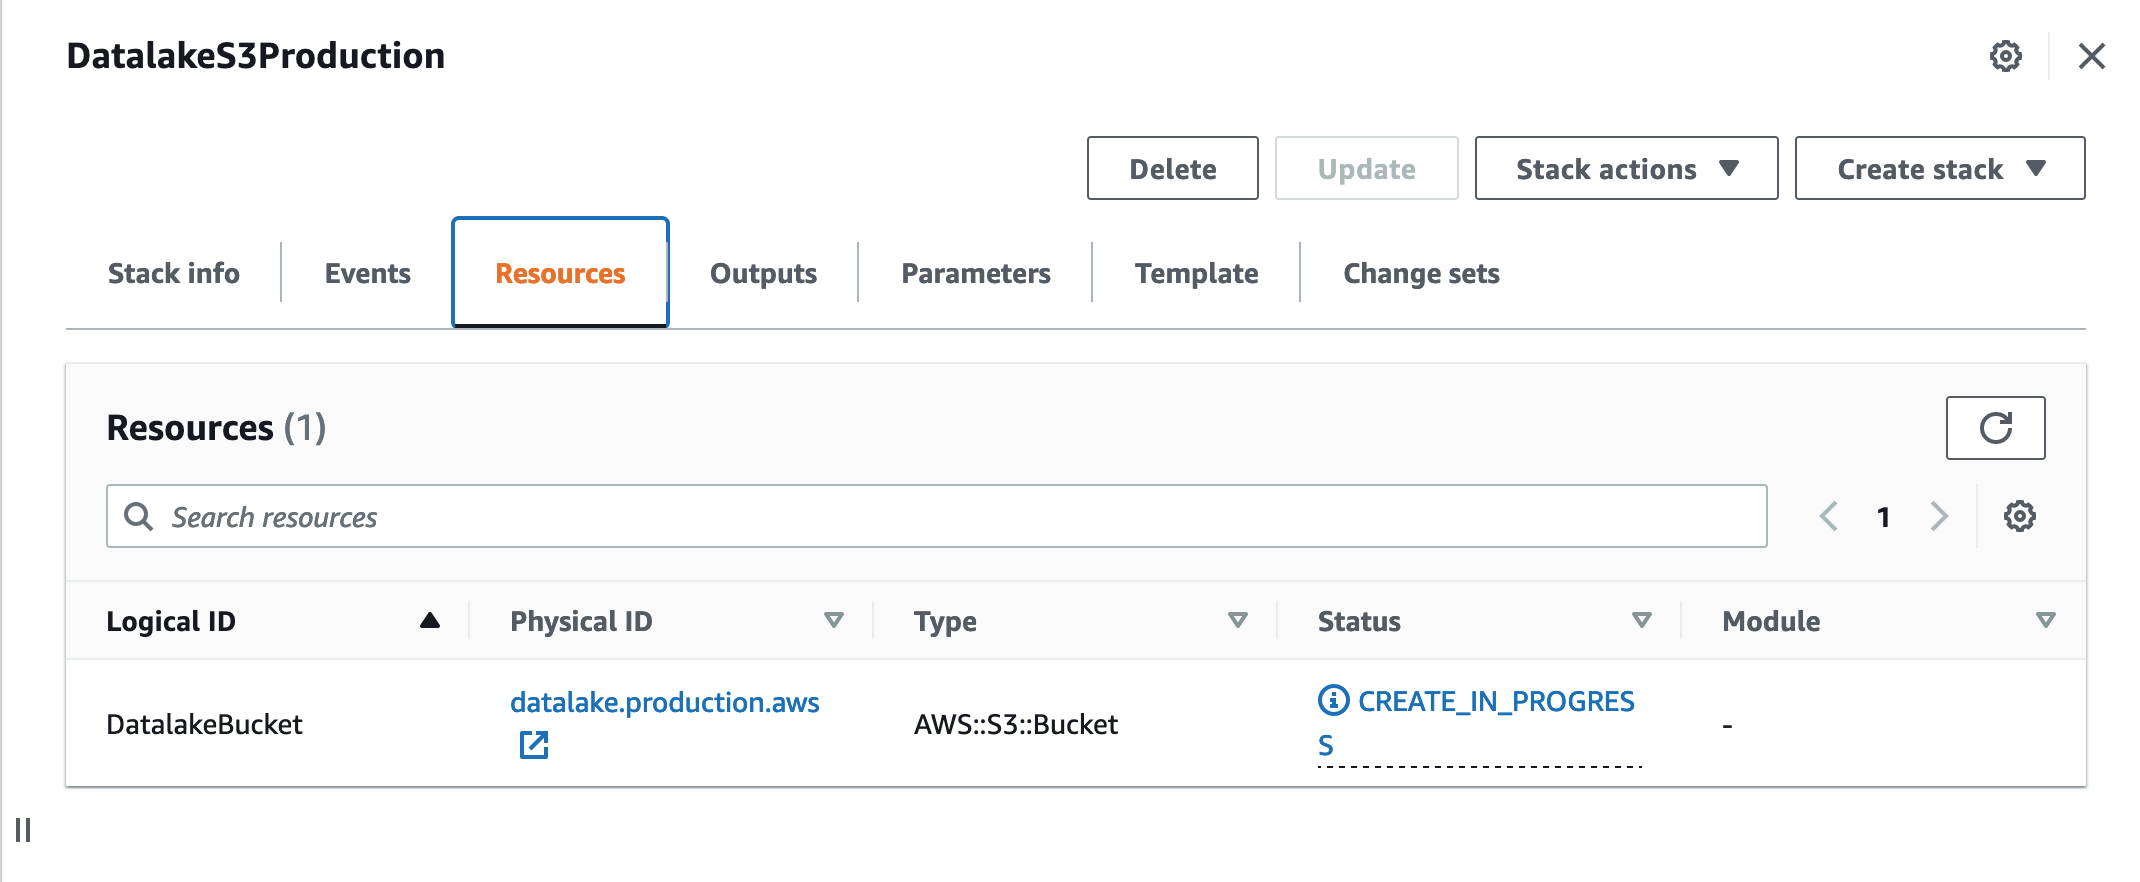
Task: Switch to the Events tab
Action: pos(367,273)
